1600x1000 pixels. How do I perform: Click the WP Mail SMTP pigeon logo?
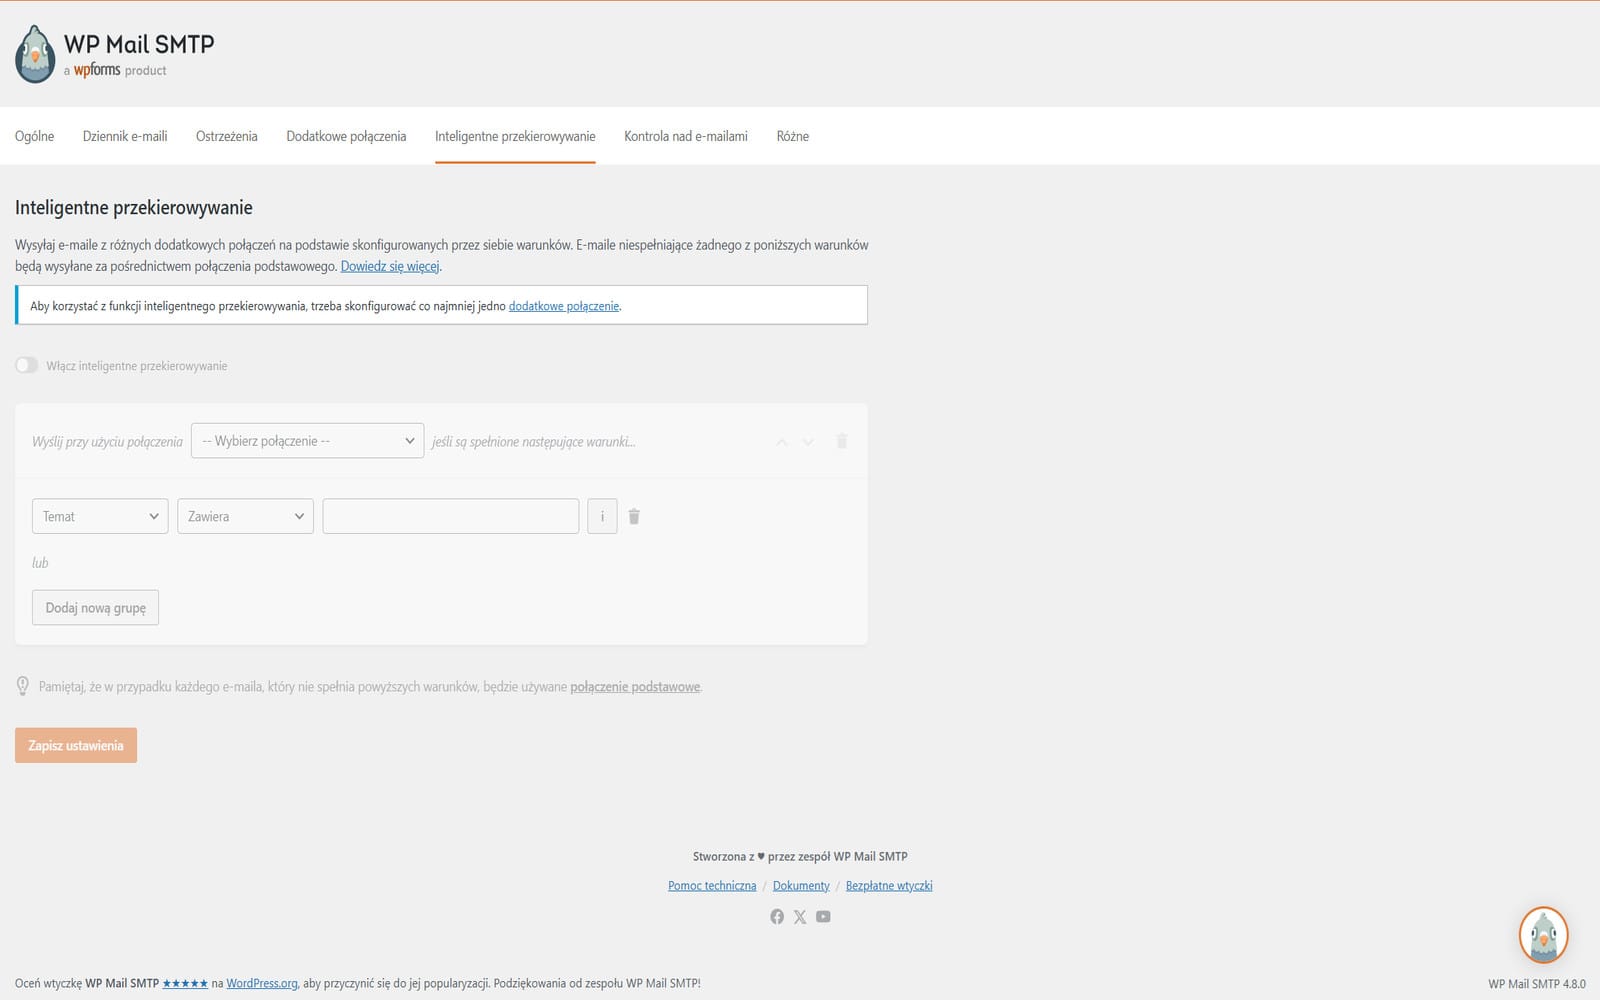tap(35, 54)
